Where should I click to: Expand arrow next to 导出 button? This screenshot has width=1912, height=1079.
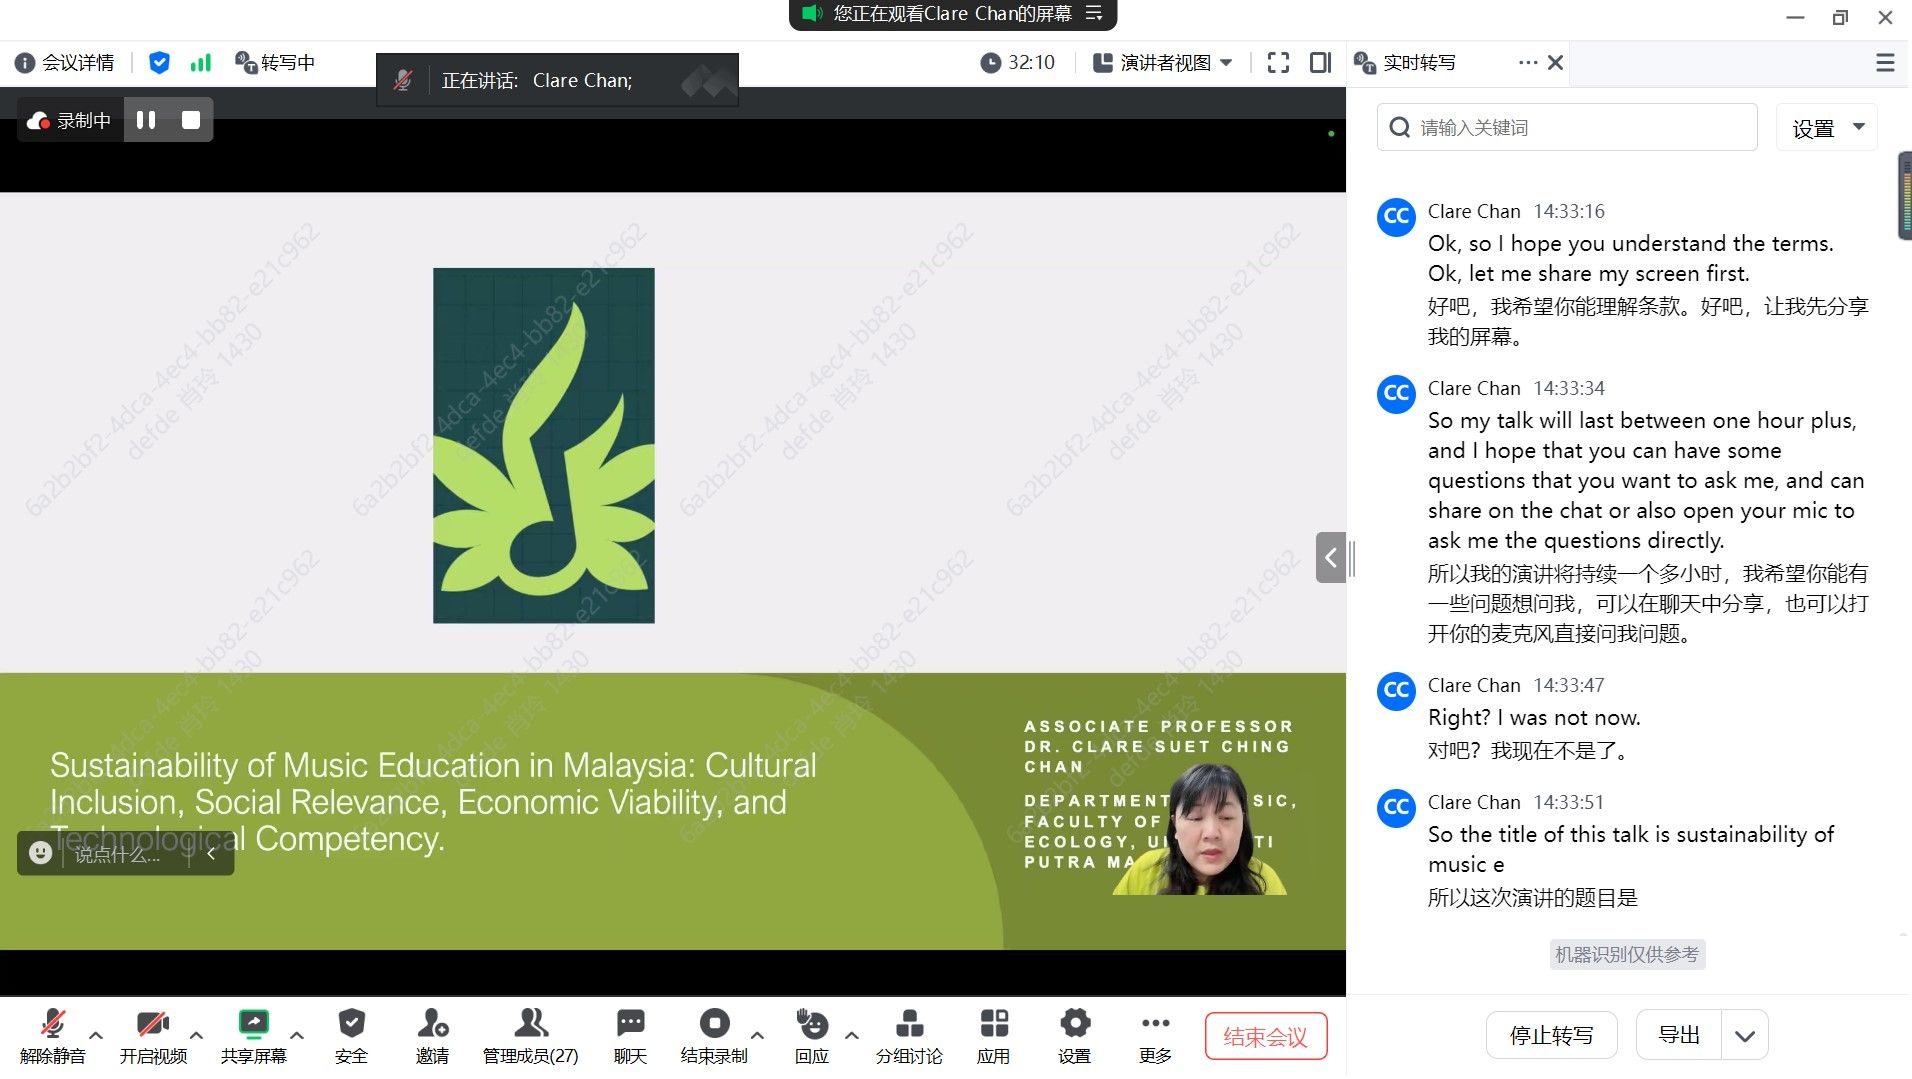coord(1745,1036)
